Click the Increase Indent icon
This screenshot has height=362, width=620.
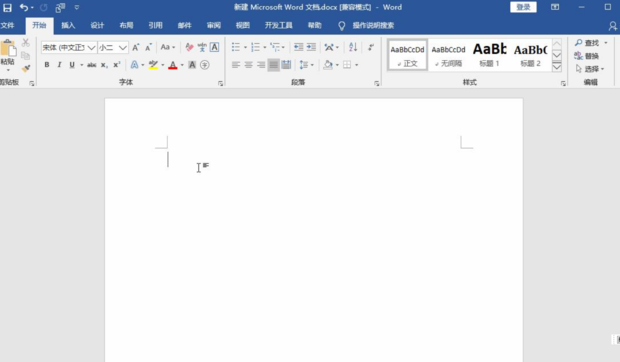click(311, 47)
